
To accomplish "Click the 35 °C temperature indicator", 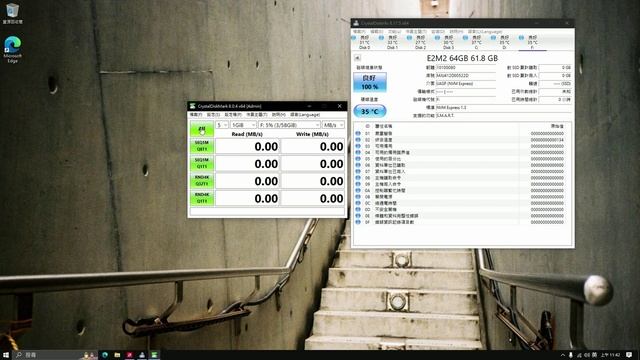I will [x=369, y=111].
